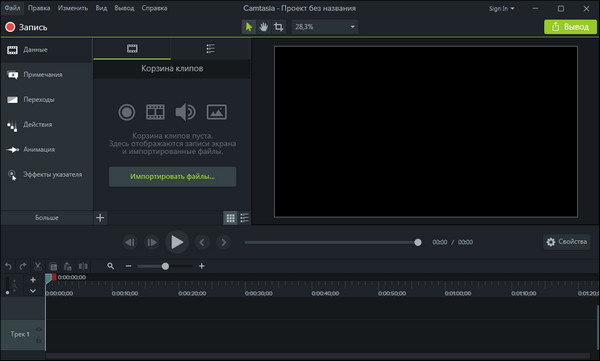Open the Изменить menu
Screen dimensions: 600x361
click(73, 8)
